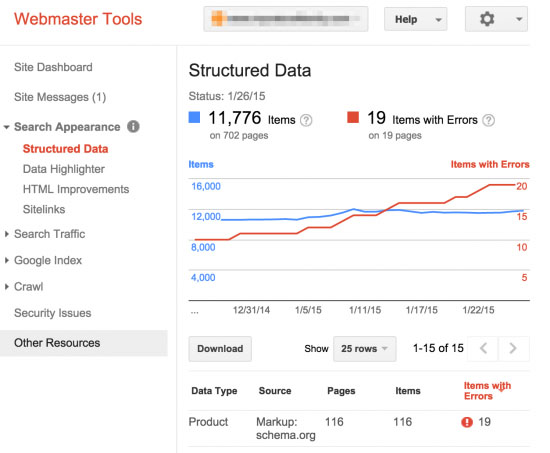Sort by Items with Errors column

(487, 391)
